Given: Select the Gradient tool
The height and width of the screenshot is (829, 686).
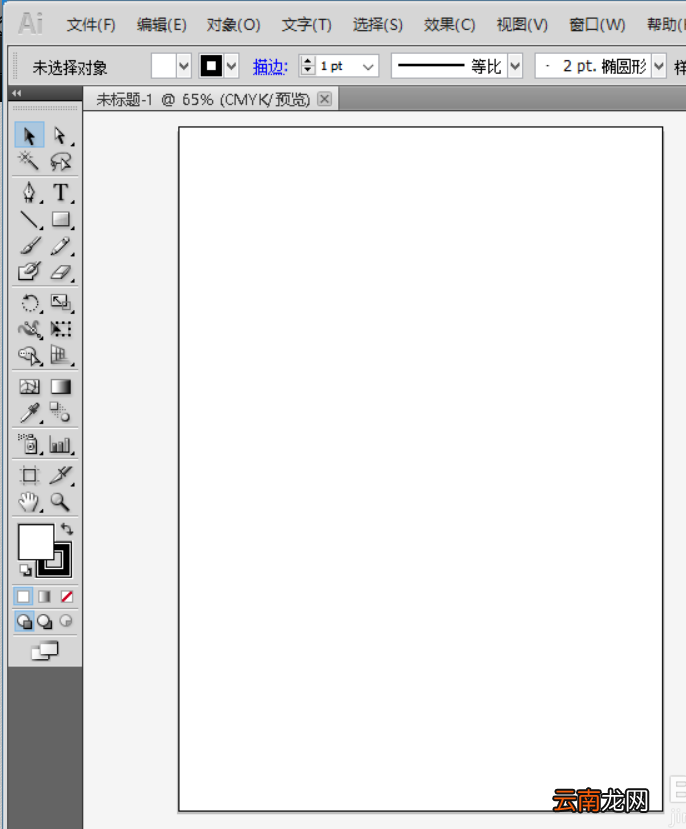Looking at the screenshot, I should [x=60, y=386].
